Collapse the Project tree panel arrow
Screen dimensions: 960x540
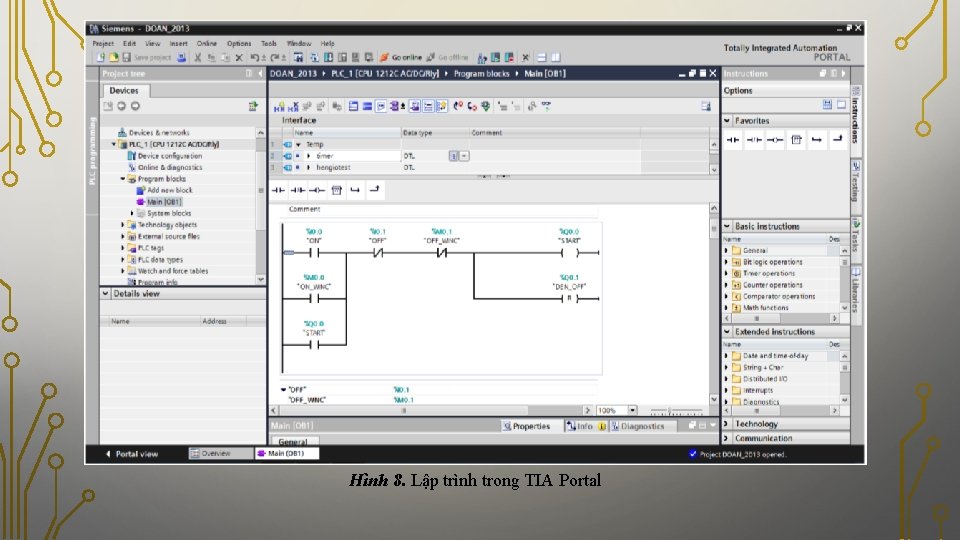click(260, 73)
